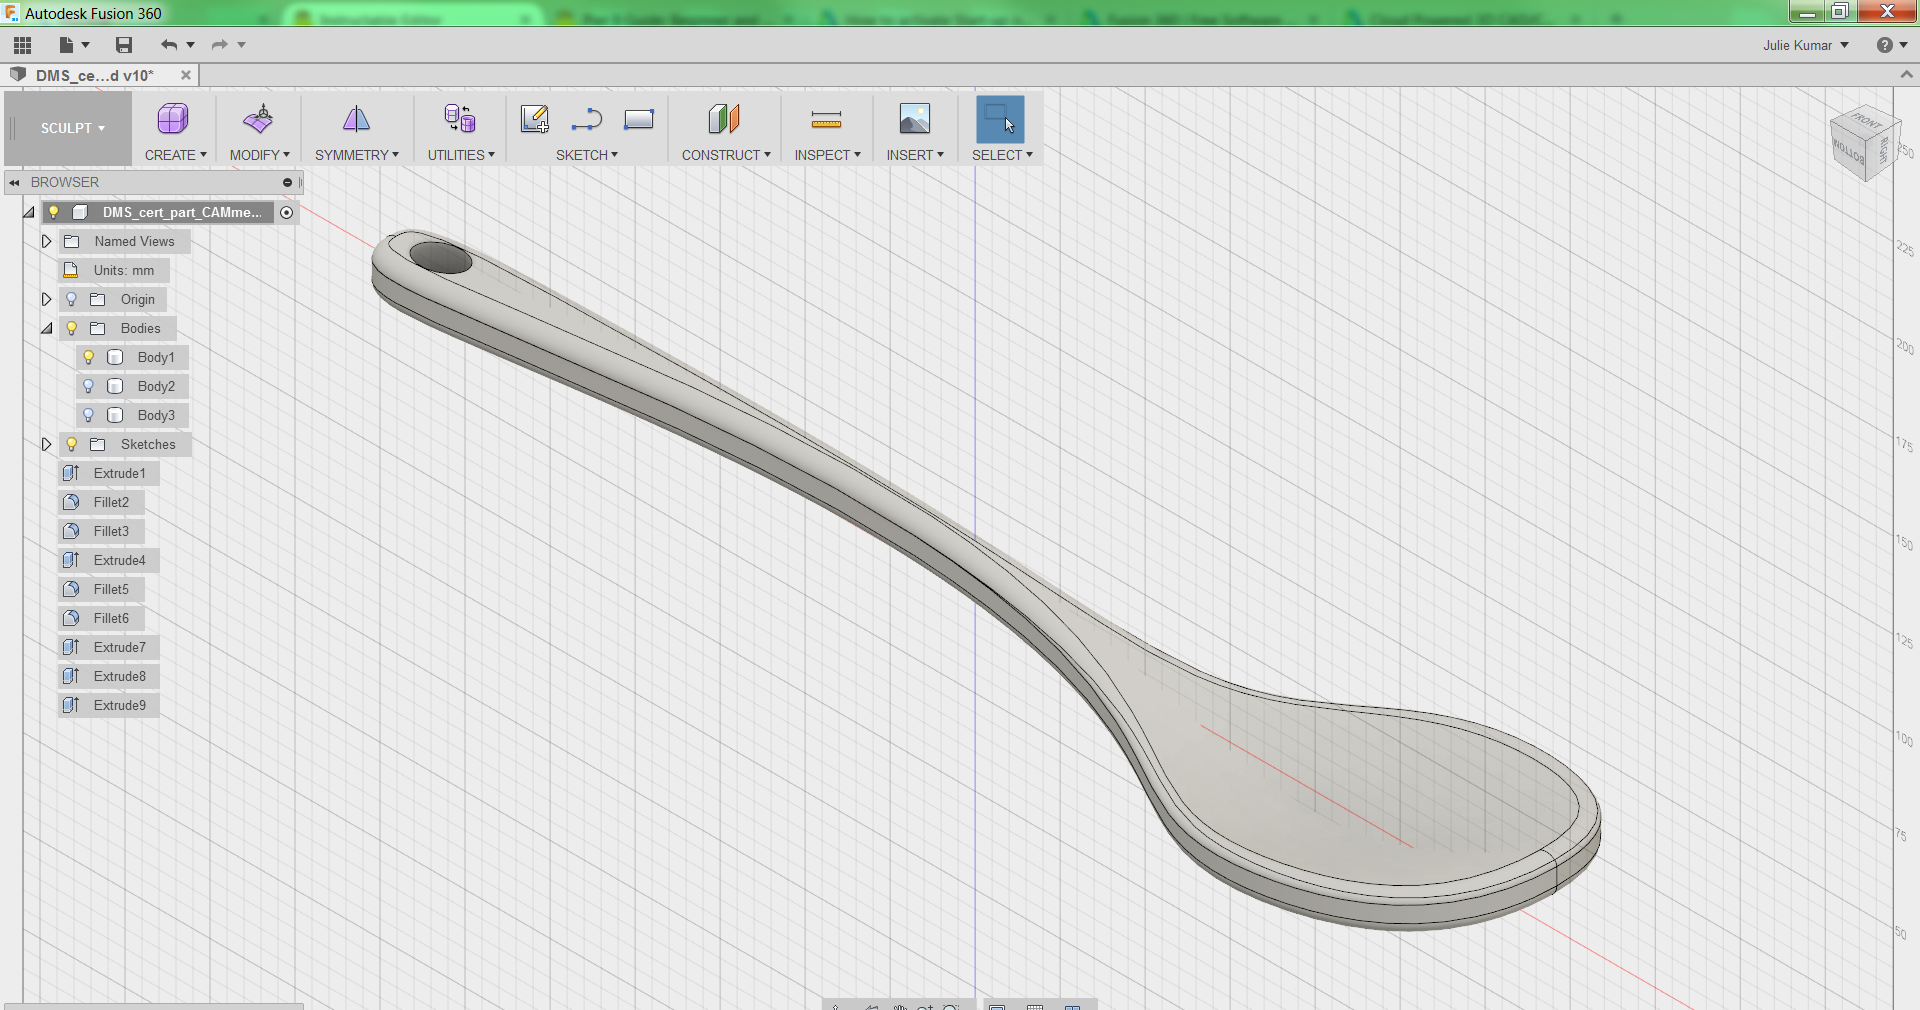1920x1010 pixels.
Task: Click the Extrude1 feature icon
Action: (x=71, y=473)
